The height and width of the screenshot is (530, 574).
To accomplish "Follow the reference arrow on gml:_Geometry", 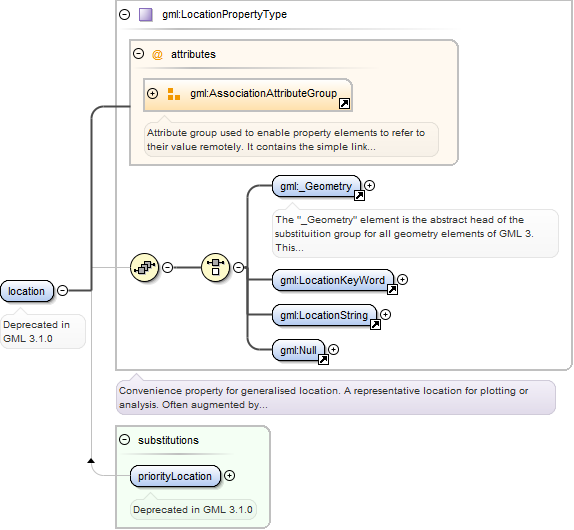I will (359, 195).
